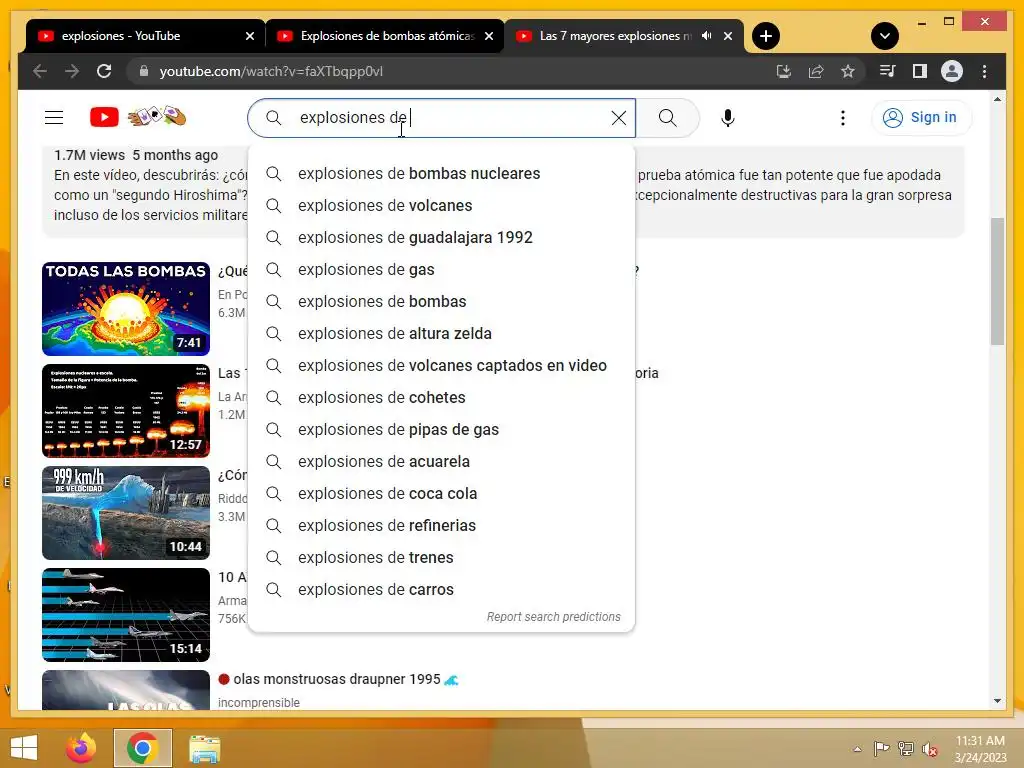The height and width of the screenshot is (768, 1024).
Task: Go forward with the browser forward arrow
Action: click(72, 71)
